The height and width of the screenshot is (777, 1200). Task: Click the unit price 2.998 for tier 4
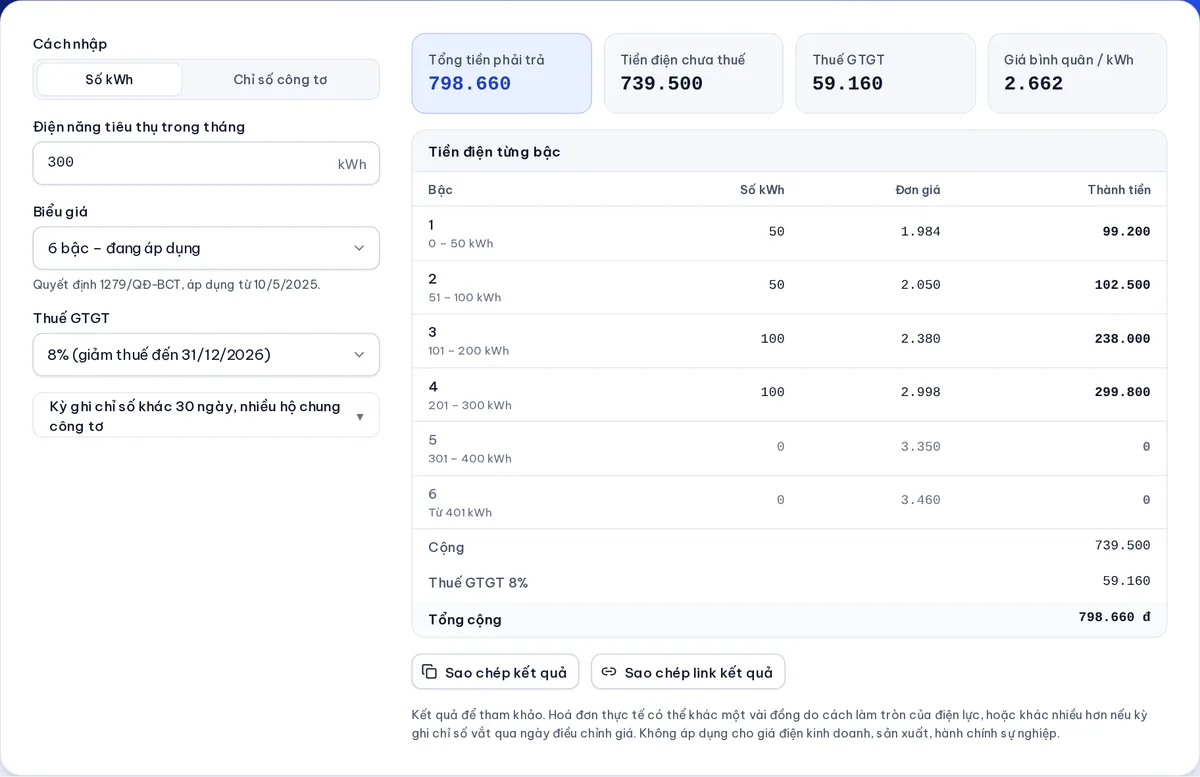coord(920,393)
